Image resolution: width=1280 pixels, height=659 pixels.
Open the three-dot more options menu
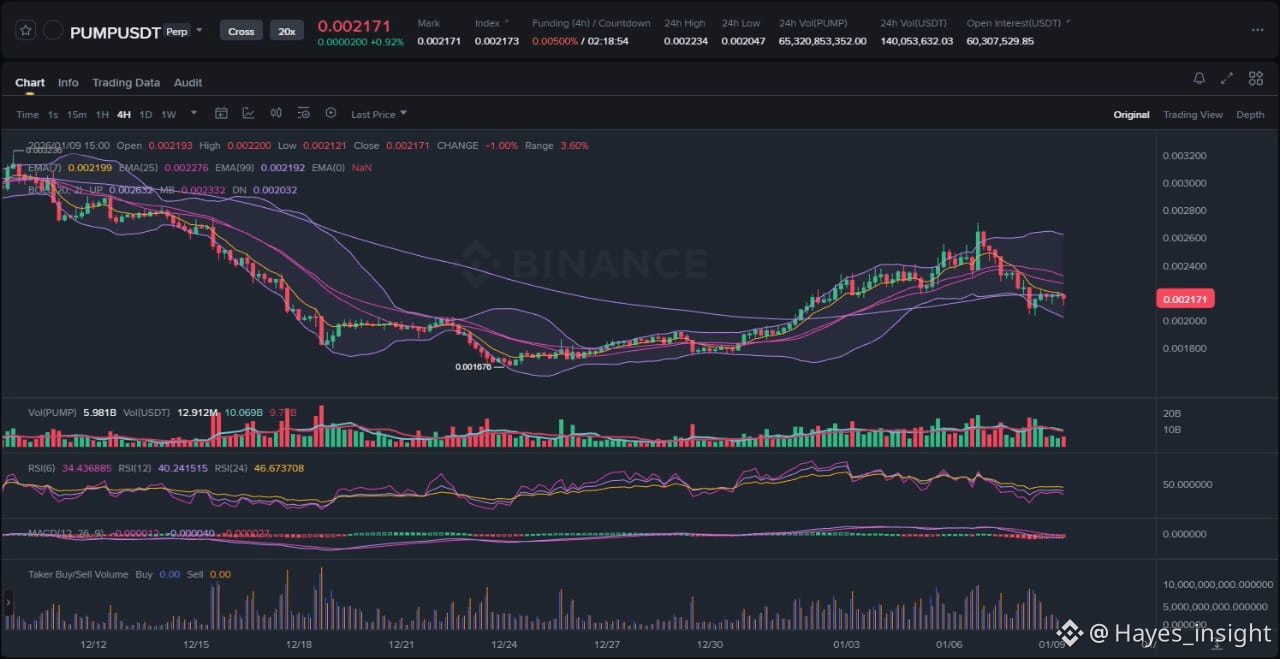(x=1257, y=30)
